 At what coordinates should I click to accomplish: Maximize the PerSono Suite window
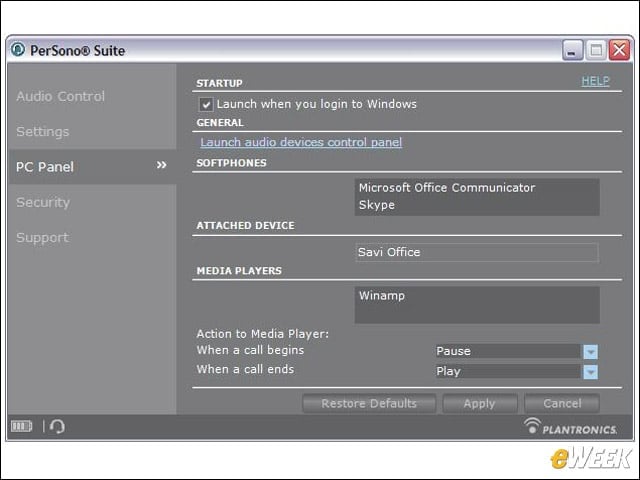point(596,50)
